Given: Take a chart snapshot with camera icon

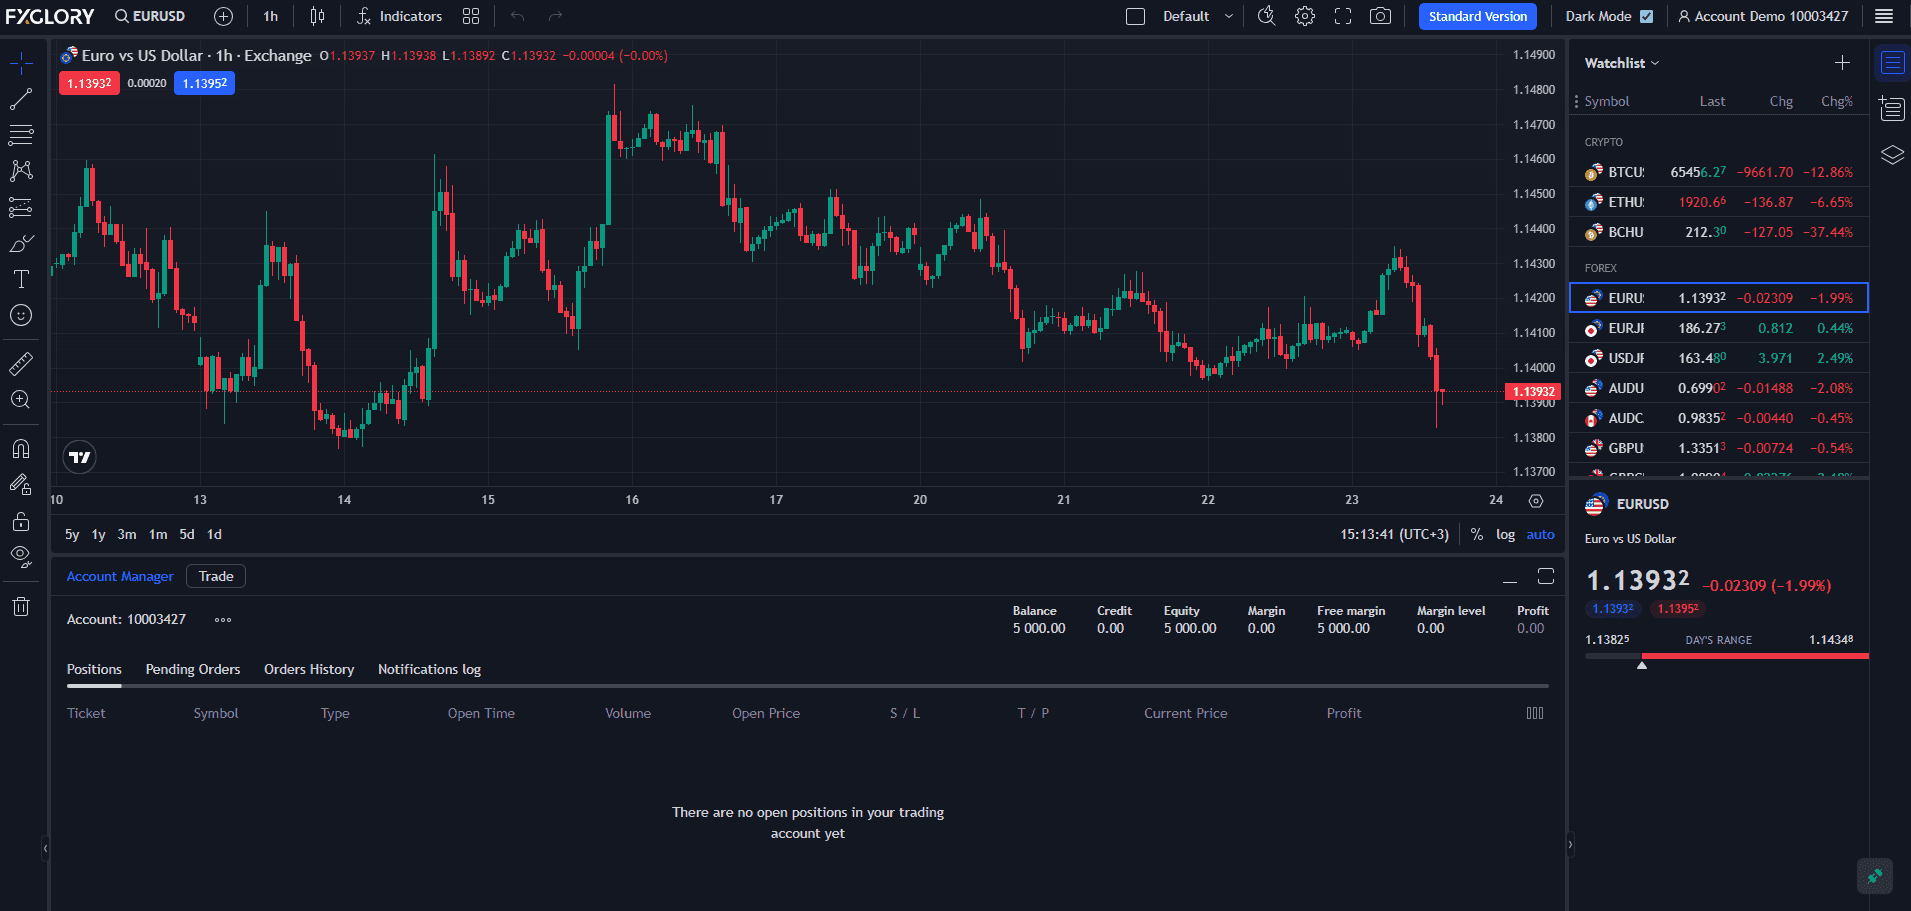Looking at the screenshot, I should 1380,16.
